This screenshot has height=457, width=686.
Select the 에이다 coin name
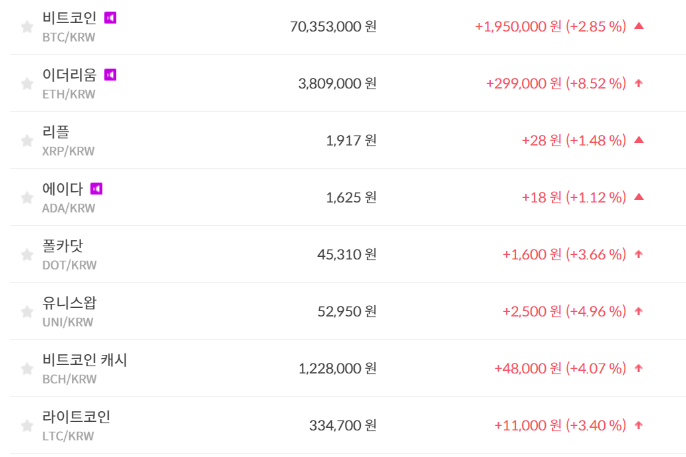click(63, 189)
